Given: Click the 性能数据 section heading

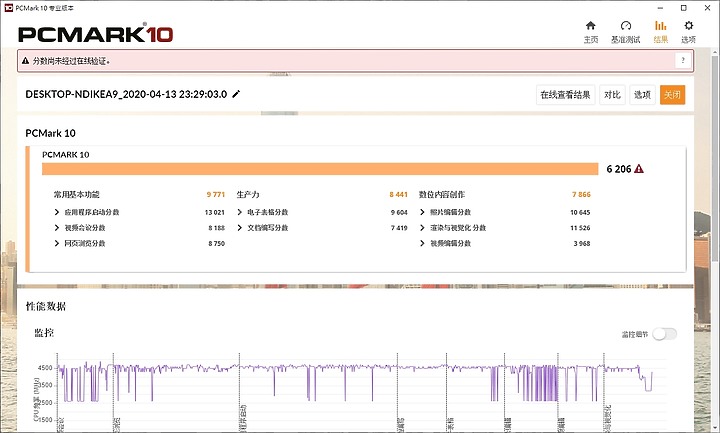Looking at the screenshot, I should [46, 306].
